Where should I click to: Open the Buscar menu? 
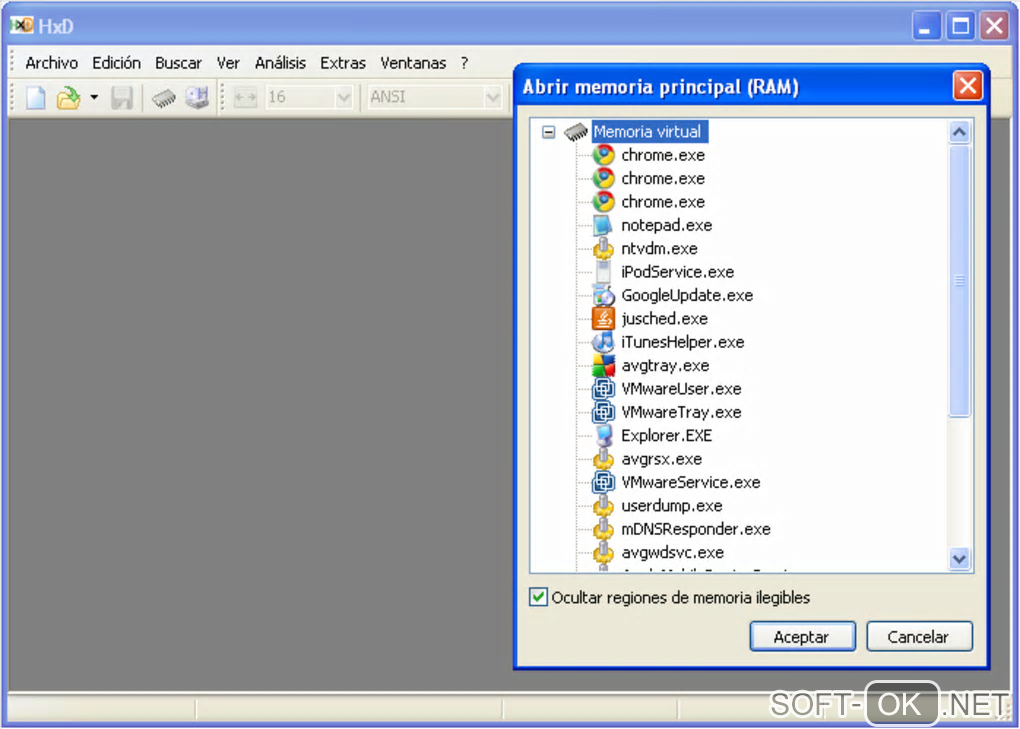coord(178,63)
